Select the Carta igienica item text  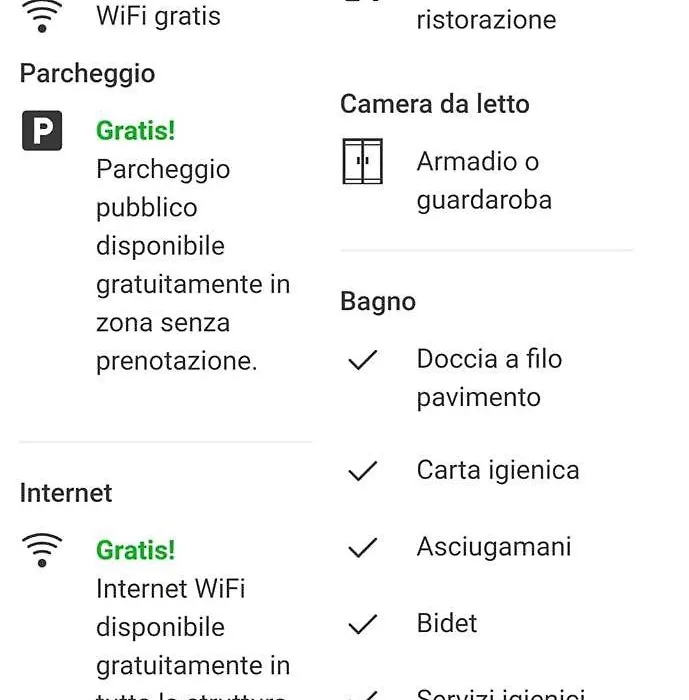point(498,471)
